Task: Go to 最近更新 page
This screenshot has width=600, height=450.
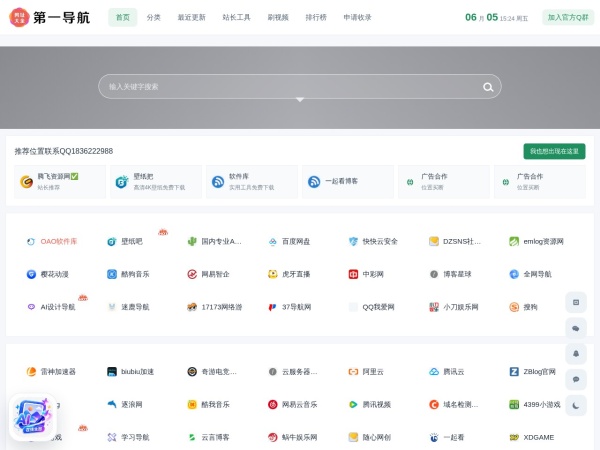Action: pos(191,17)
